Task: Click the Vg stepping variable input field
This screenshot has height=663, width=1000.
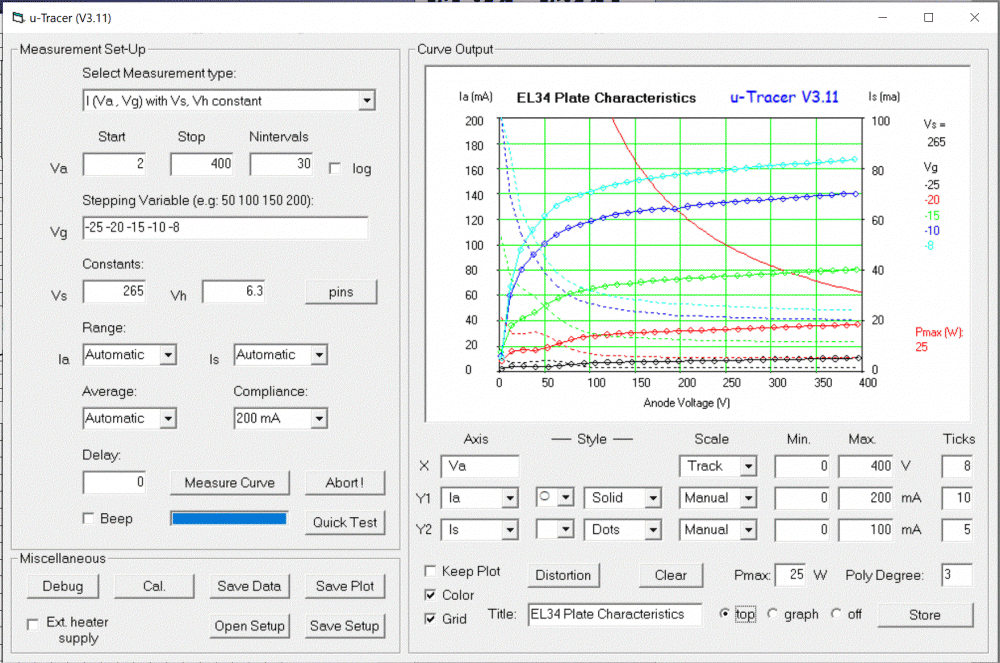Action: coord(224,228)
